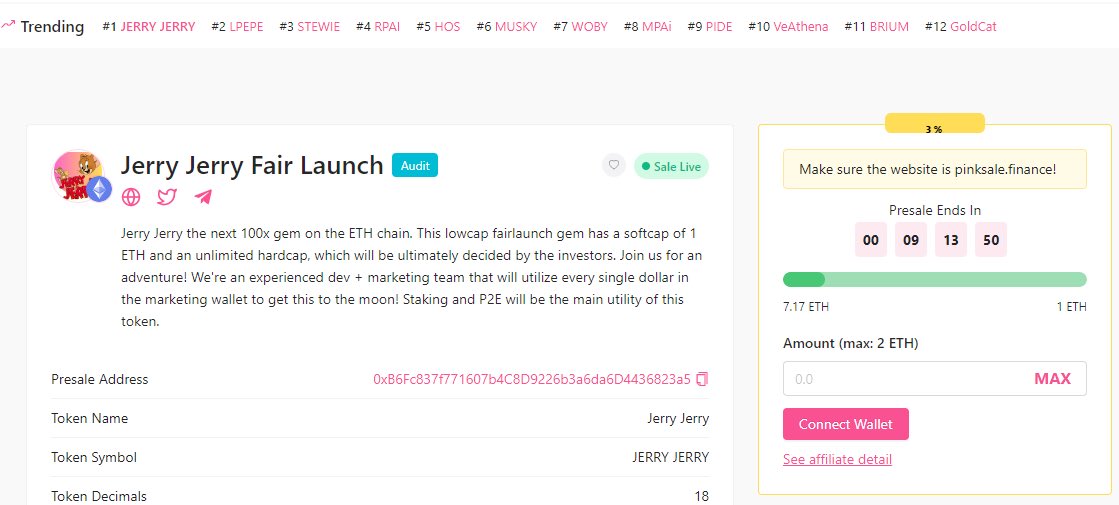The width and height of the screenshot is (1119, 505).
Task: Click the presale progress bar
Action: coord(934,280)
